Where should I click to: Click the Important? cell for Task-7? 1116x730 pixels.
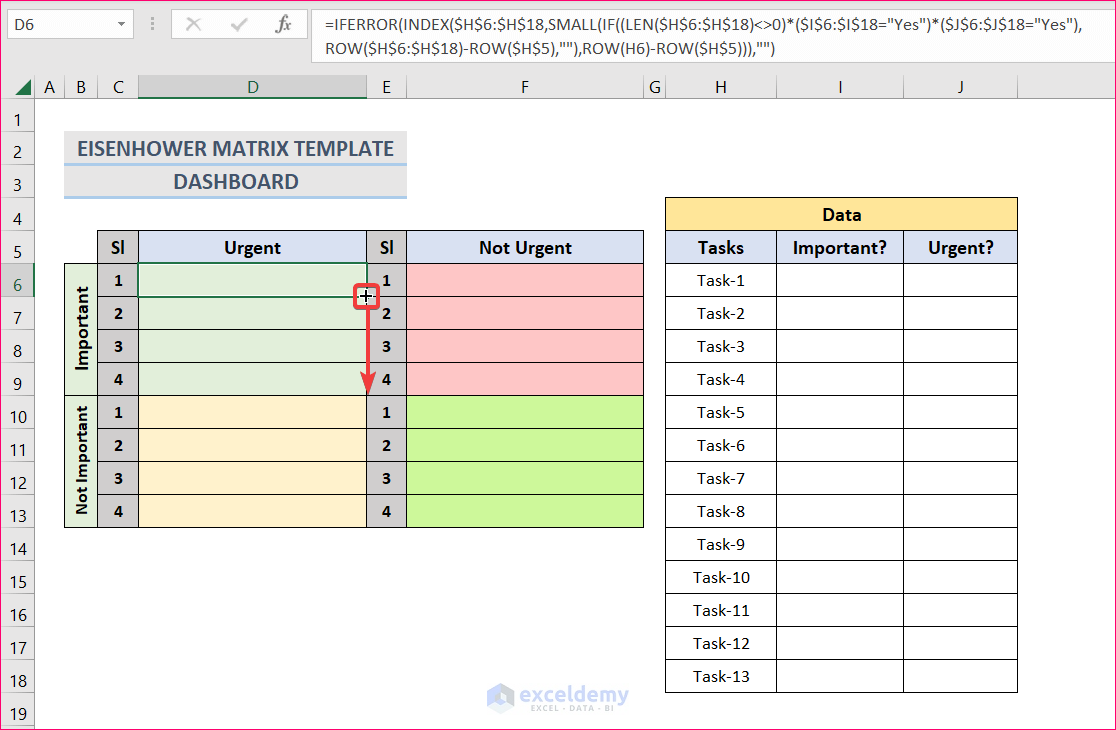840,478
